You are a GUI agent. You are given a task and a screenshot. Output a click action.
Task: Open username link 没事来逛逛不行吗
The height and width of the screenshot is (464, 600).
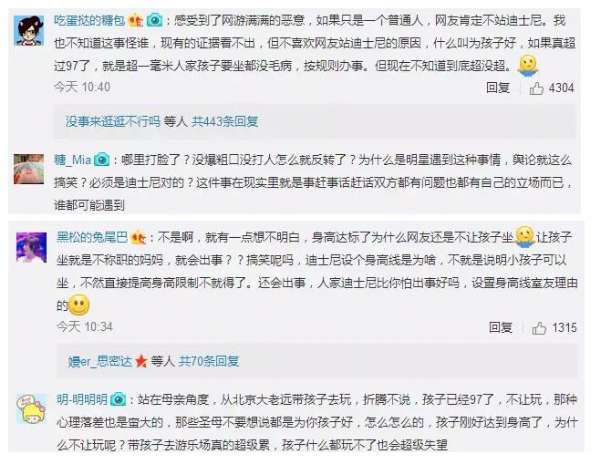pyautogui.click(x=112, y=122)
